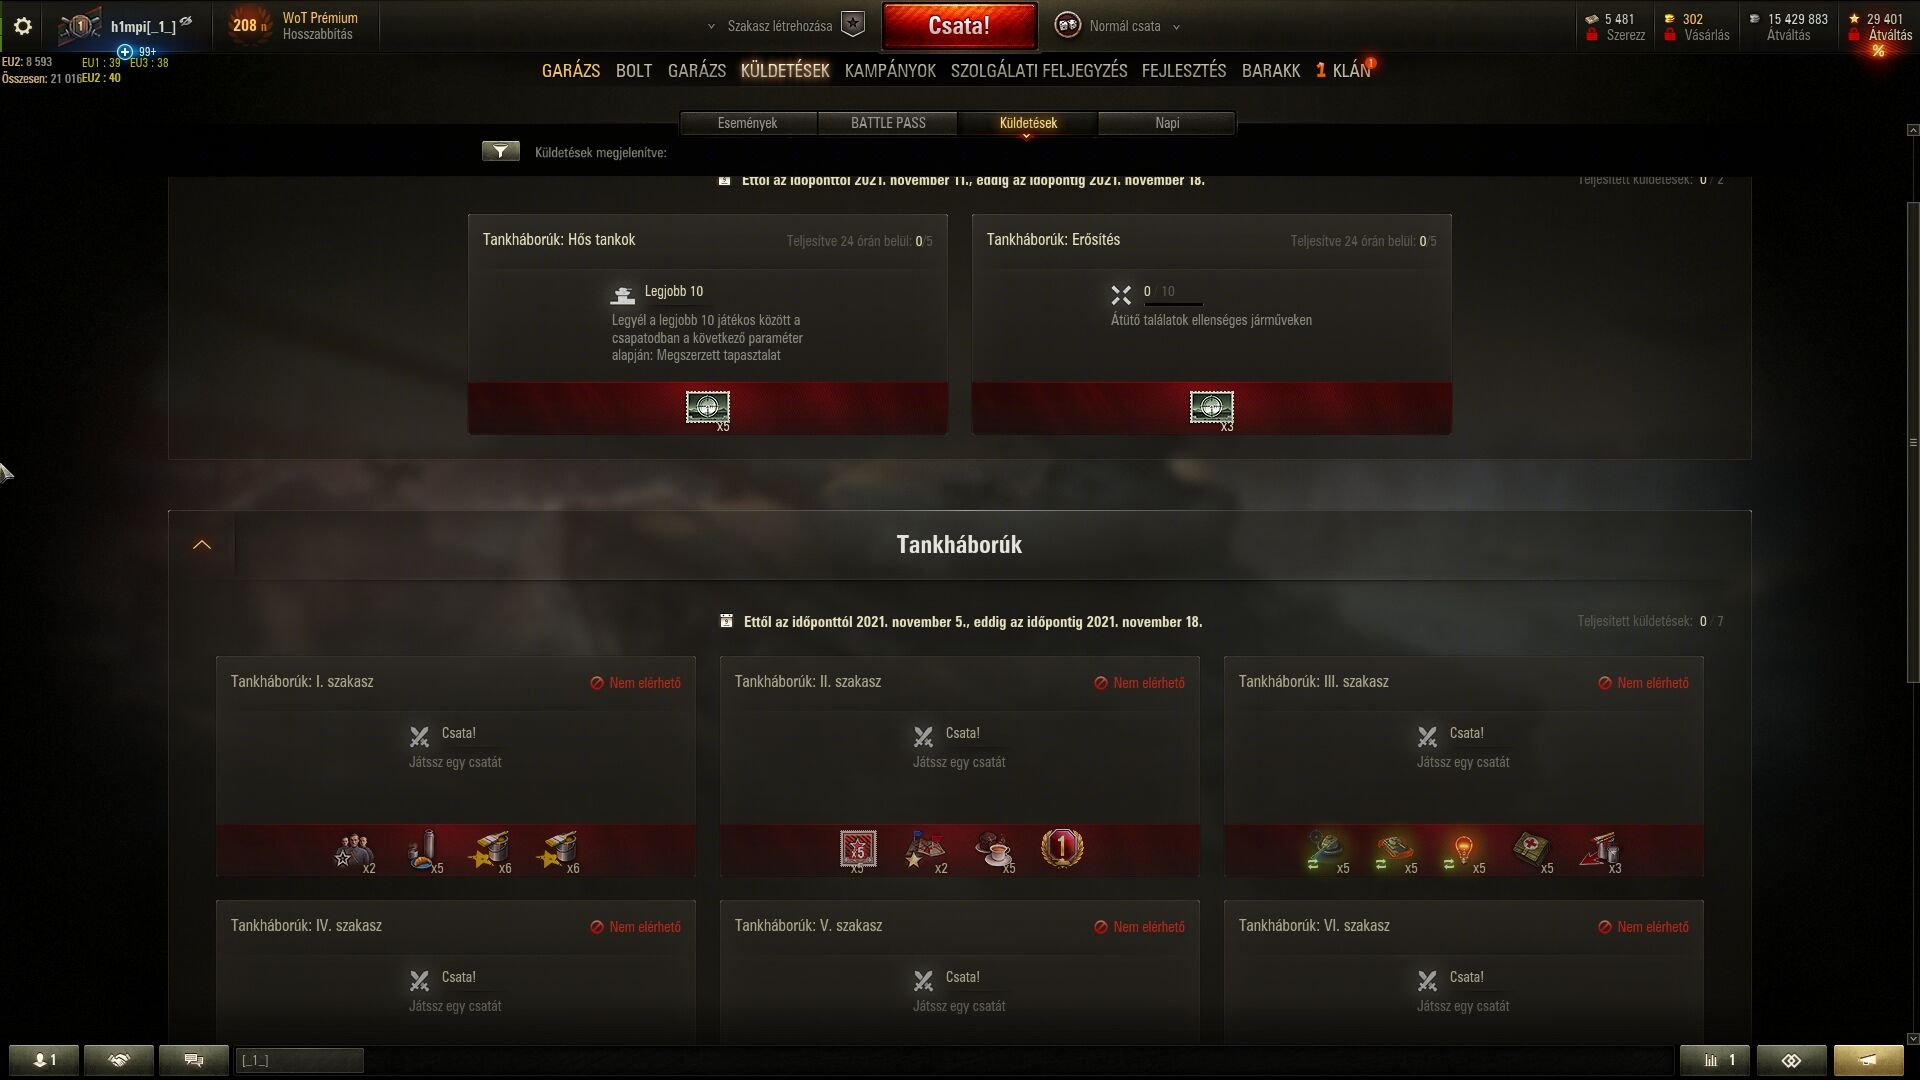Click the vertical scrollbar on the right

tap(1913, 441)
